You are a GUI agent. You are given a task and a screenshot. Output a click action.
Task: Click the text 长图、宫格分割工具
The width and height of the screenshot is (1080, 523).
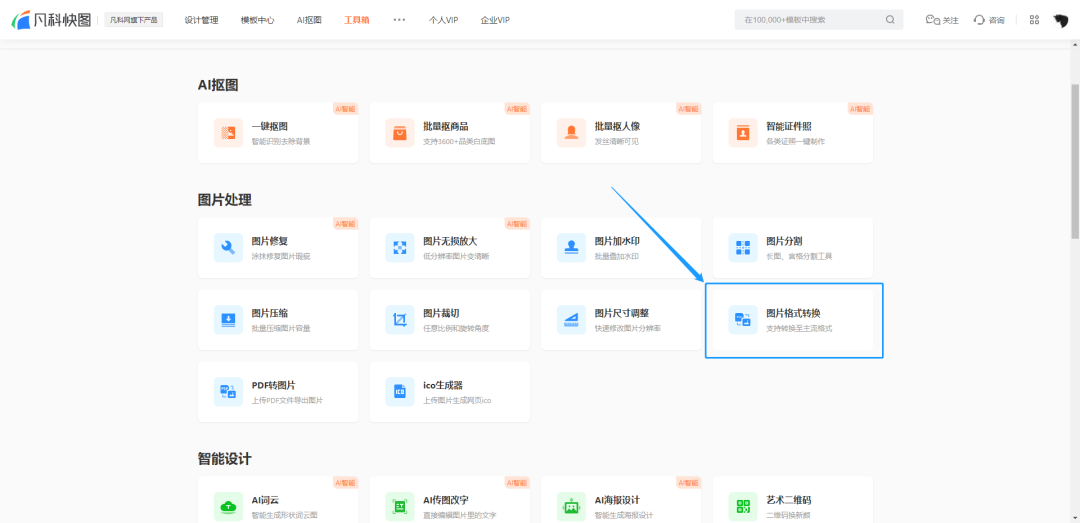tap(799, 256)
